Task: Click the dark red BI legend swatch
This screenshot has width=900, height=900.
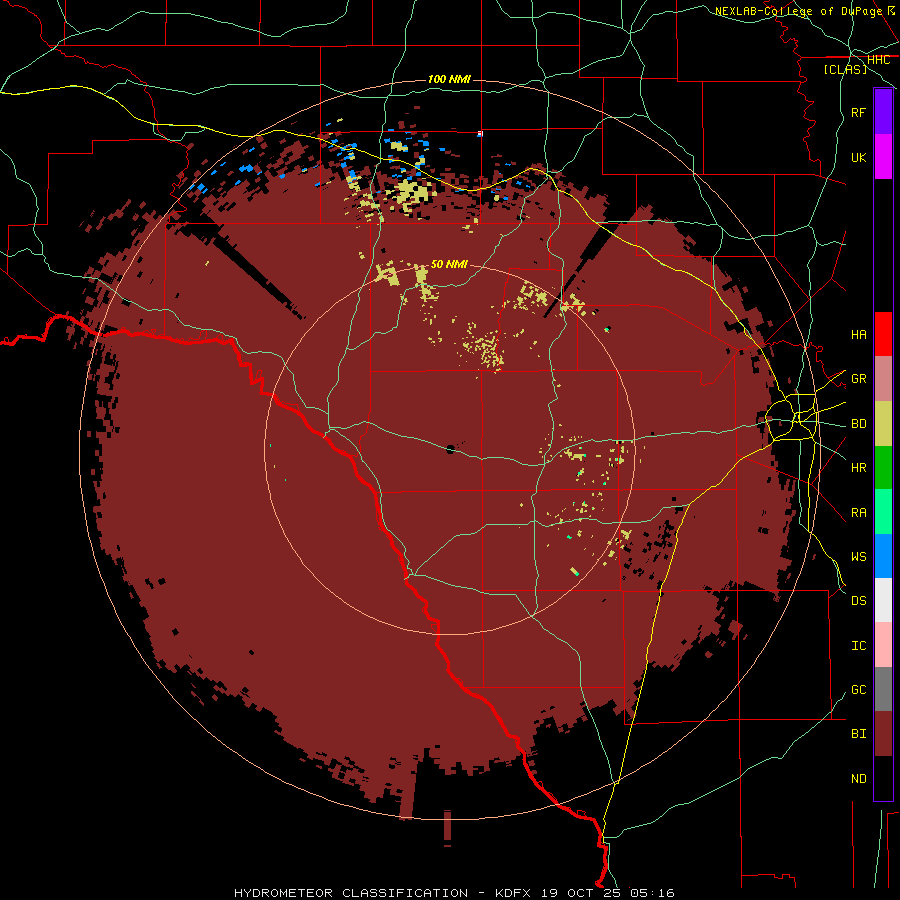Action: click(x=883, y=734)
